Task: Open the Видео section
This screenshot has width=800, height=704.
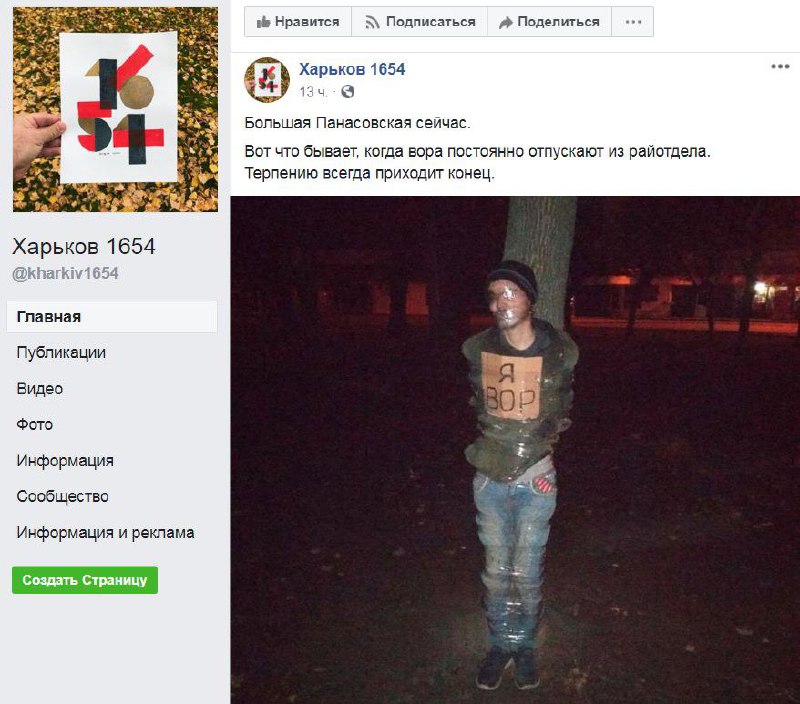Action: [x=40, y=389]
